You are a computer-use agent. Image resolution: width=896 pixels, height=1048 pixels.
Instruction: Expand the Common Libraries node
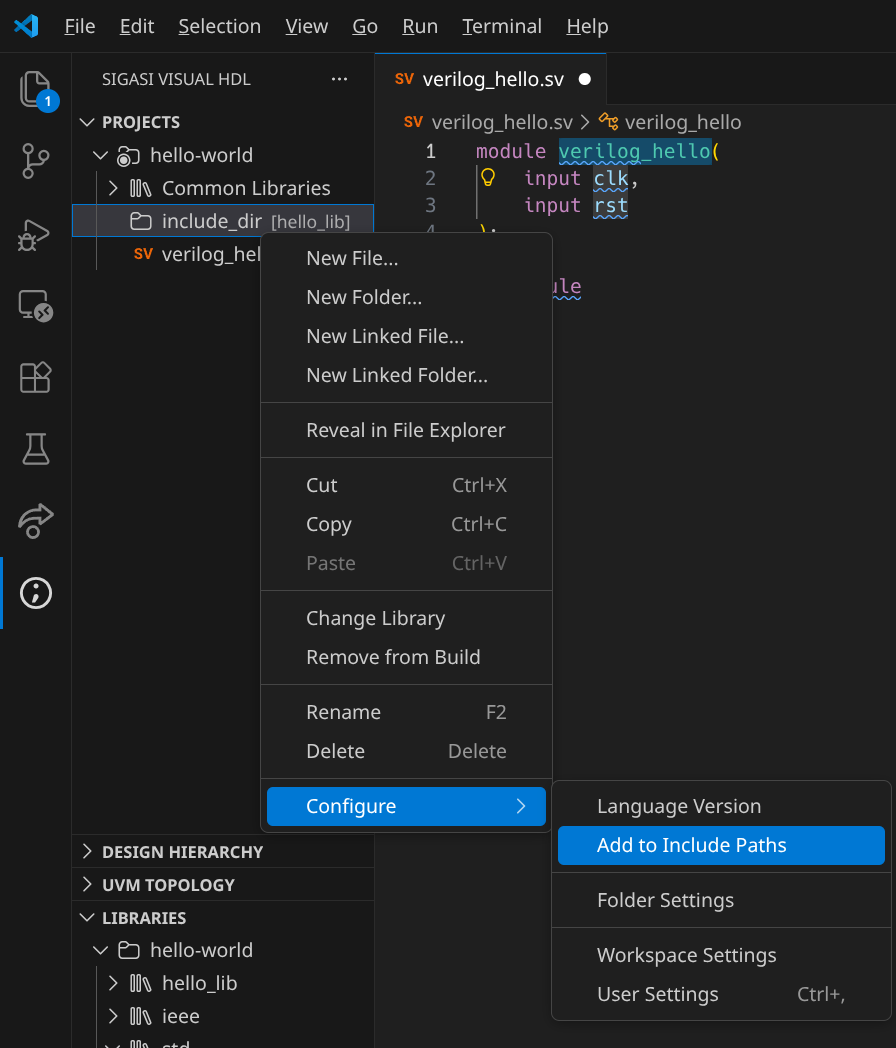tap(113, 188)
